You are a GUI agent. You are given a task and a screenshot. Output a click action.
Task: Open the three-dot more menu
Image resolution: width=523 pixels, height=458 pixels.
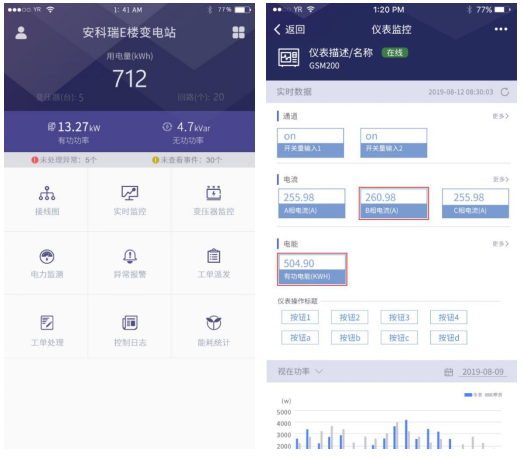(x=501, y=29)
